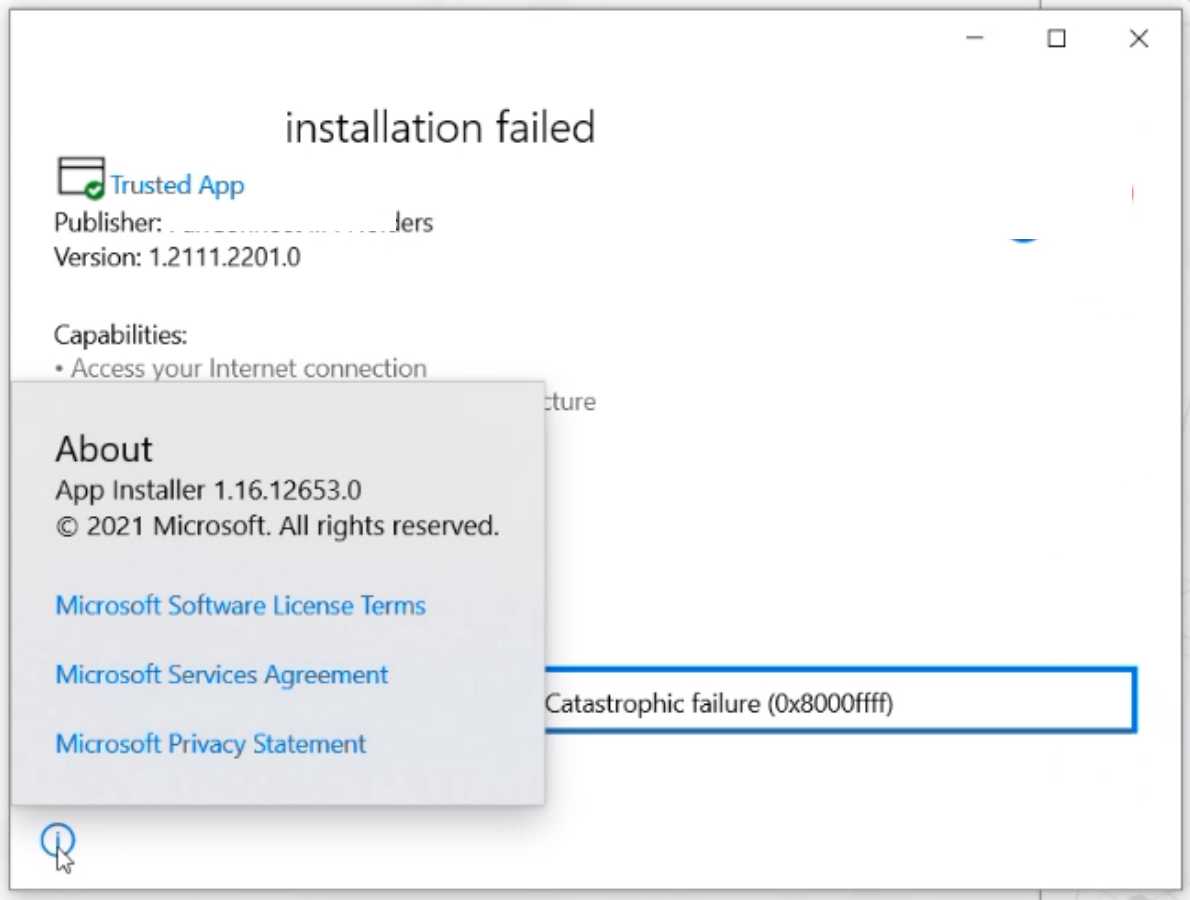
Task: Open Microsoft Services Agreement
Action: [222, 674]
